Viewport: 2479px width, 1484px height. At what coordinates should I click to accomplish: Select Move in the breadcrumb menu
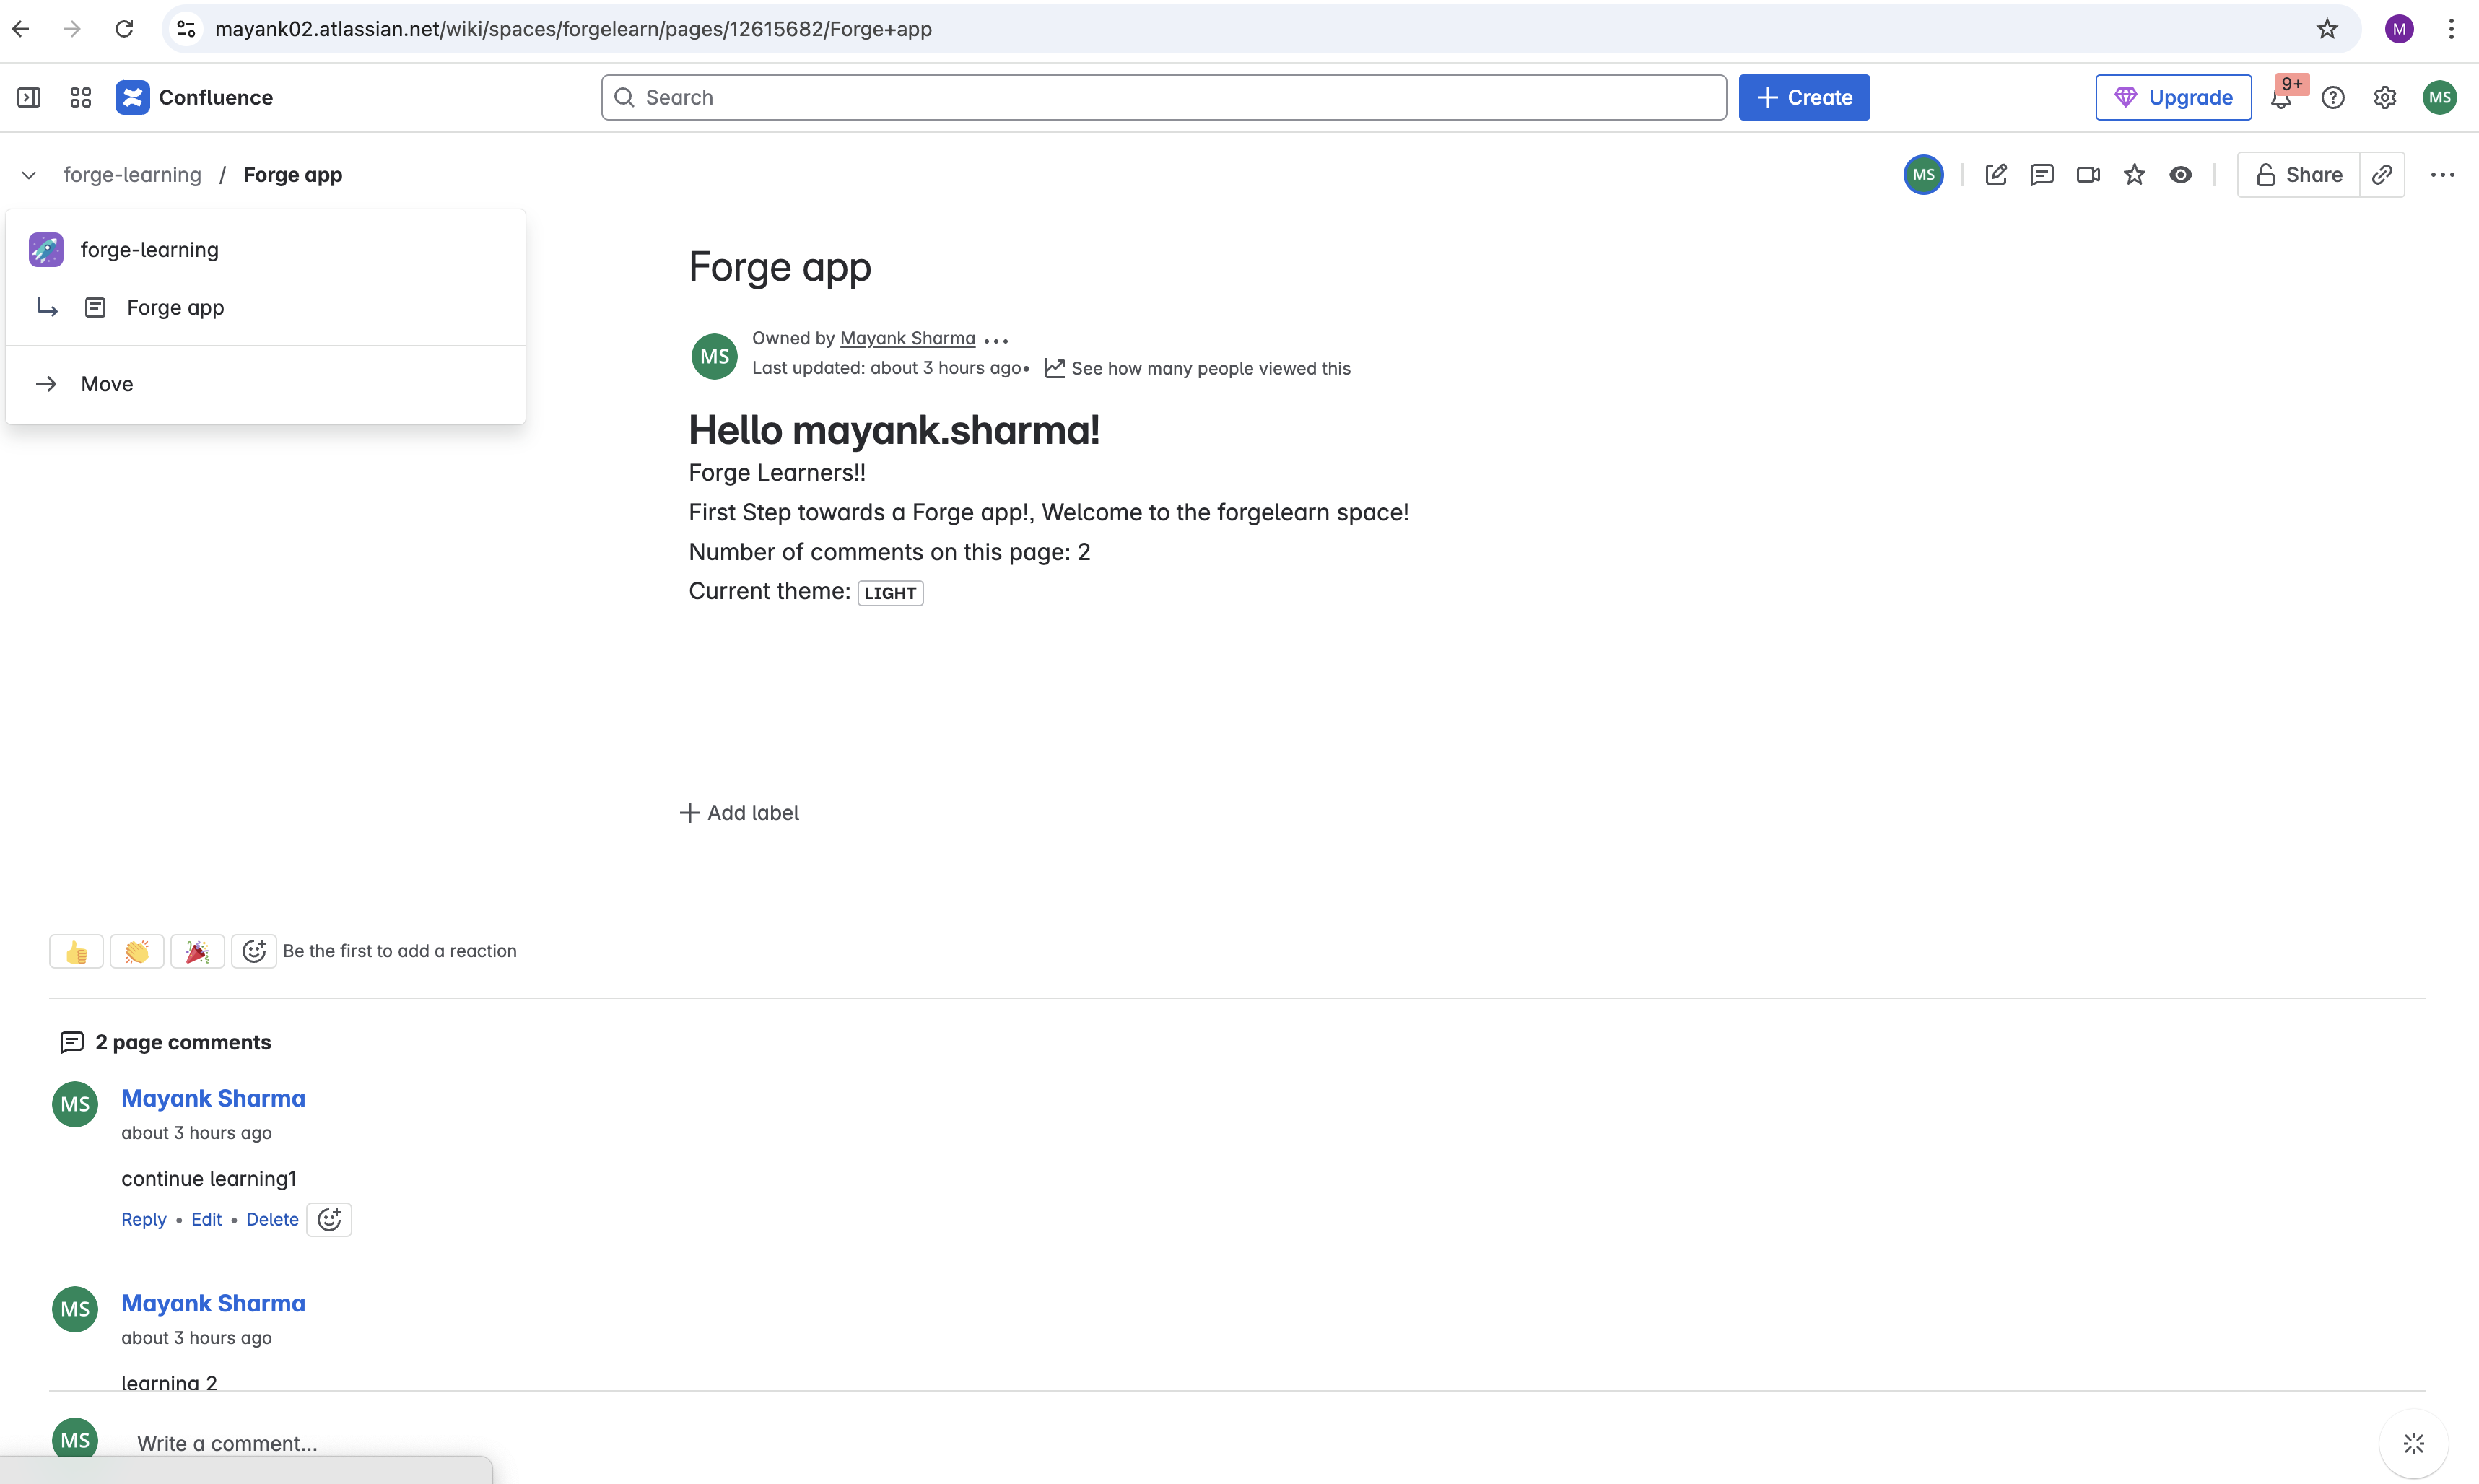point(107,384)
